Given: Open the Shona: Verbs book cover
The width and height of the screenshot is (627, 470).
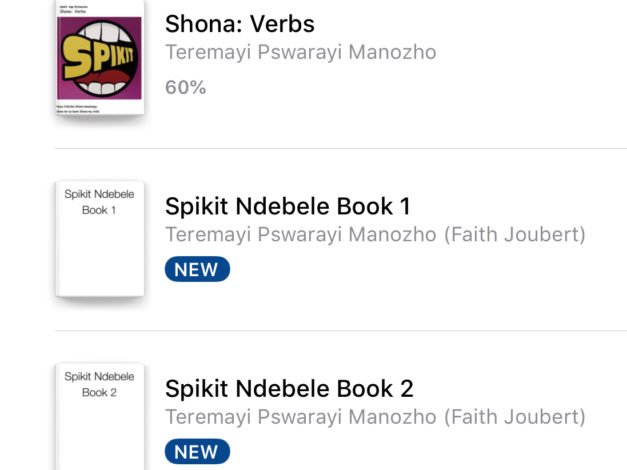Looking at the screenshot, I should (99, 60).
